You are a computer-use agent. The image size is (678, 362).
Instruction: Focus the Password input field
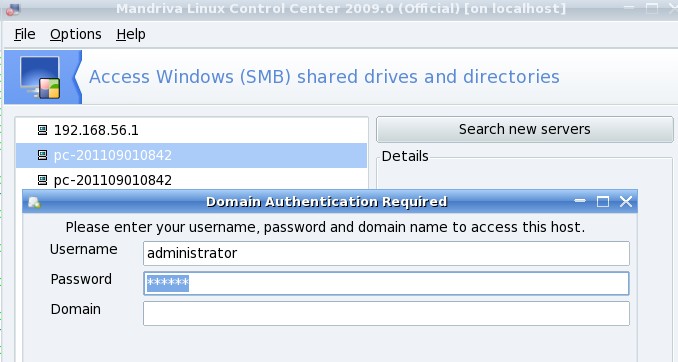tap(386, 283)
